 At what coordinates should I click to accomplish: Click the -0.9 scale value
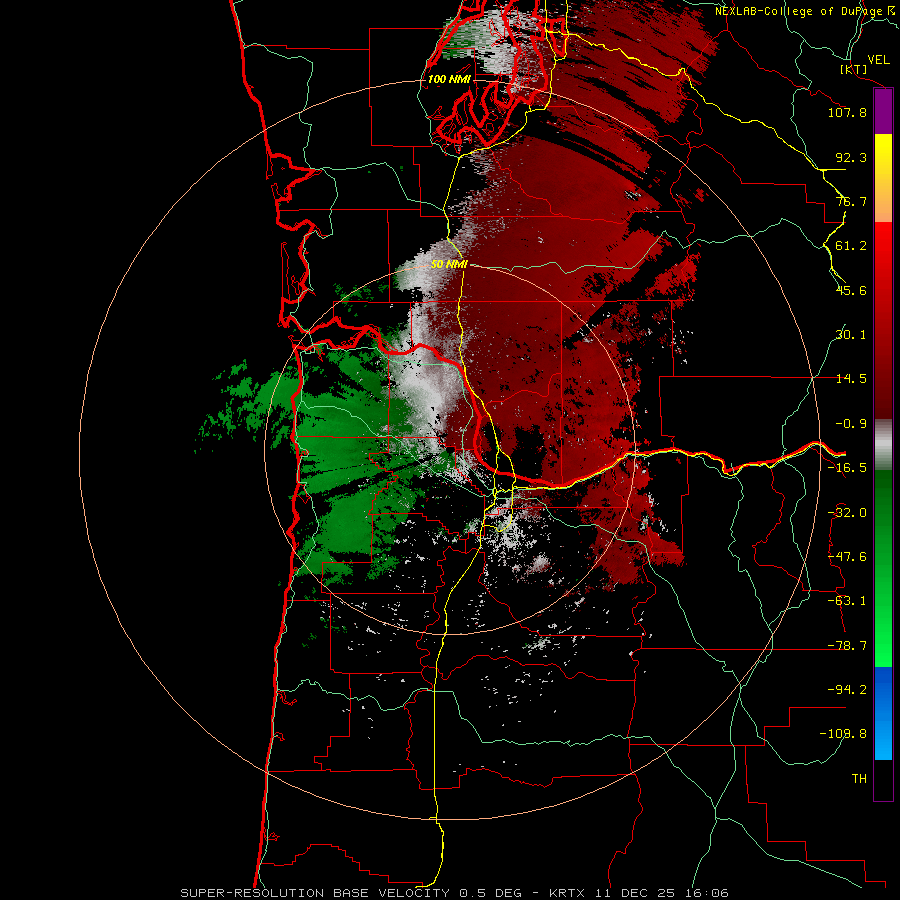pyautogui.click(x=851, y=424)
